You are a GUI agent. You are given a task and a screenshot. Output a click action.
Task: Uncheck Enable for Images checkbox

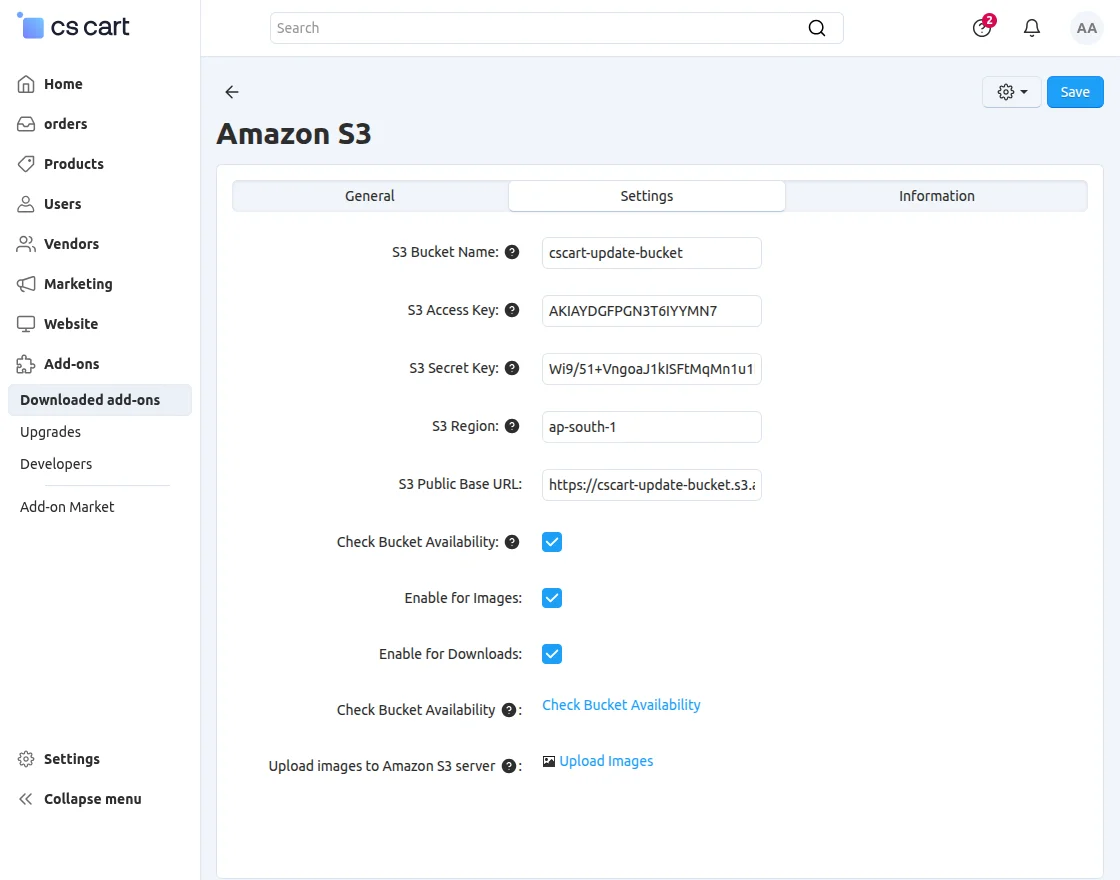pyautogui.click(x=551, y=598)
